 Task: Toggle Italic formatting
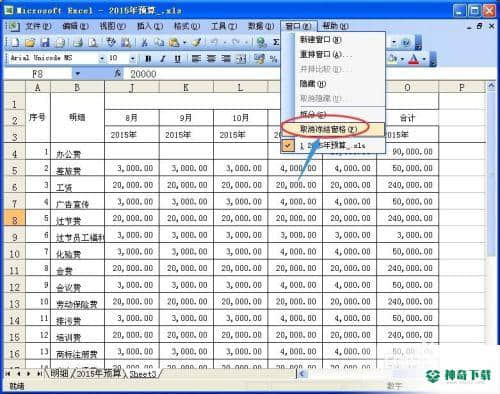tap(163, 59)
